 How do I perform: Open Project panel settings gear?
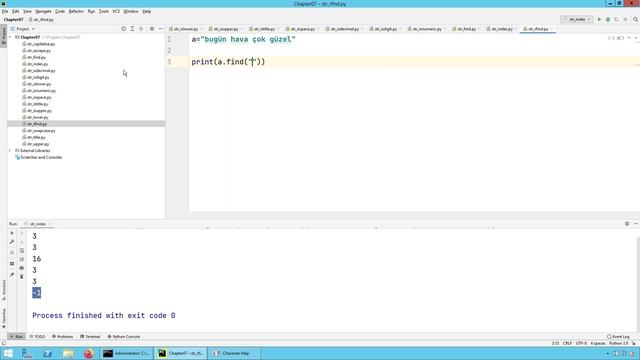click(152, 29)
